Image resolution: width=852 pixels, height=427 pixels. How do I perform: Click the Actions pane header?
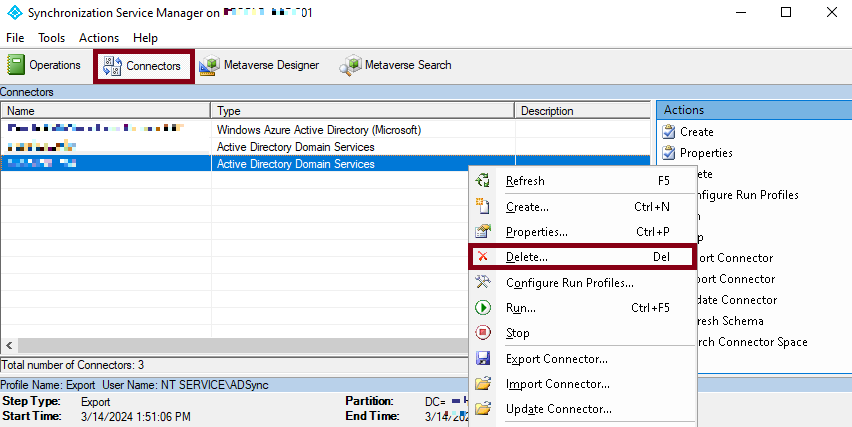[x=754, y=110]
